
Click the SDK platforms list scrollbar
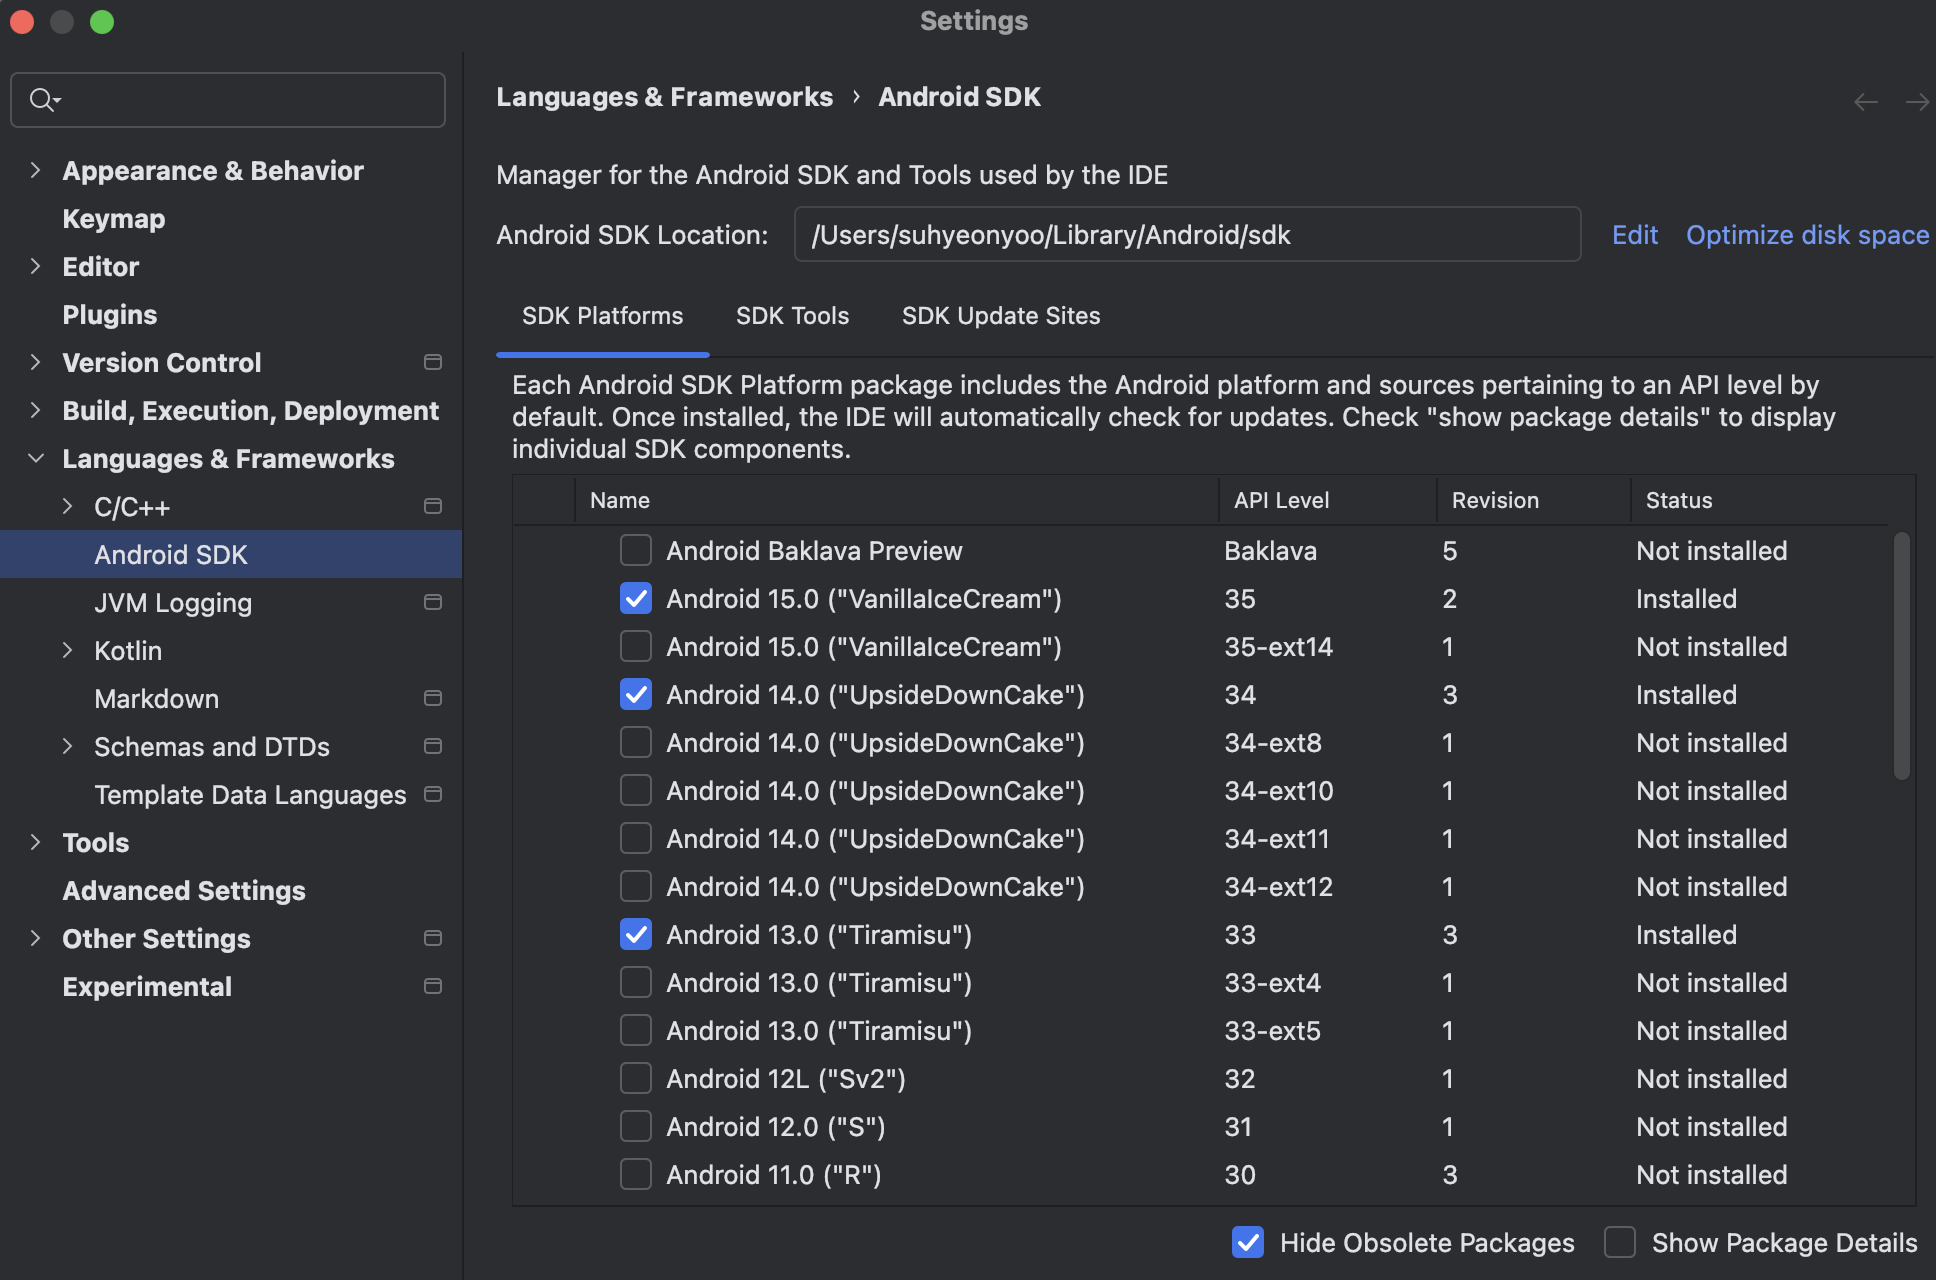[1901, 656]
